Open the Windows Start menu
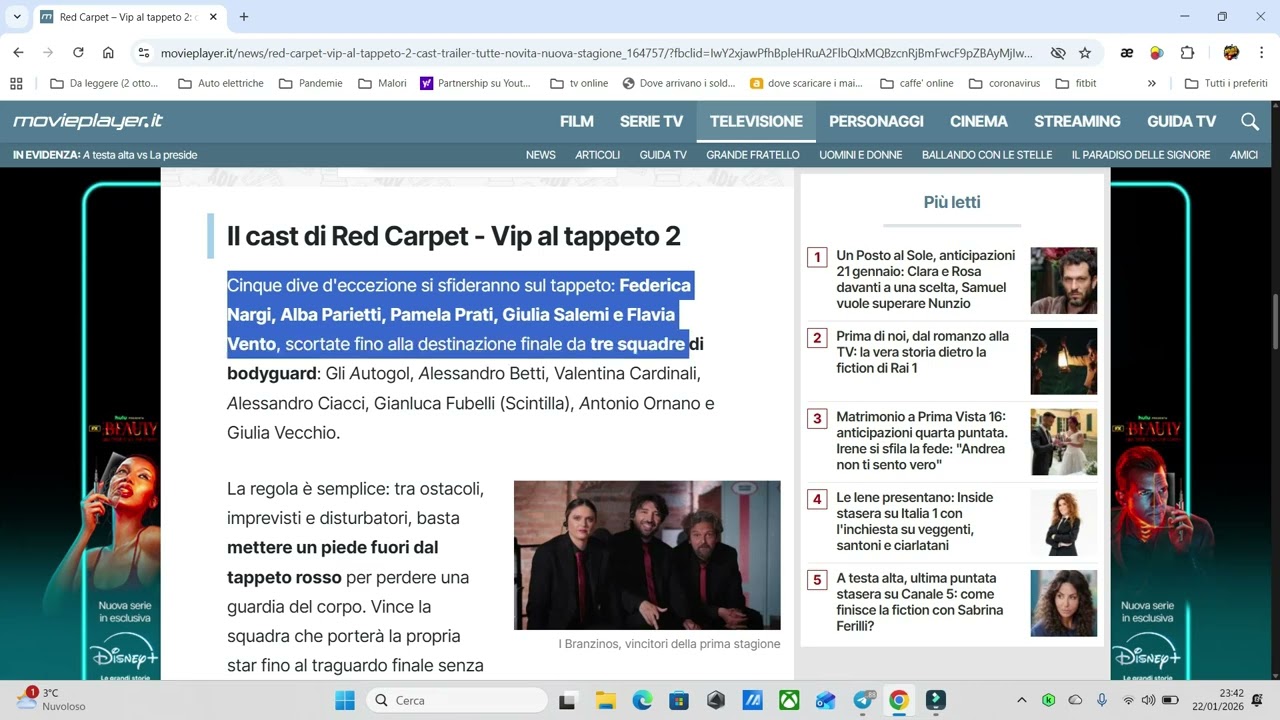The image size is (1280, 720). [x=345, y=700]
